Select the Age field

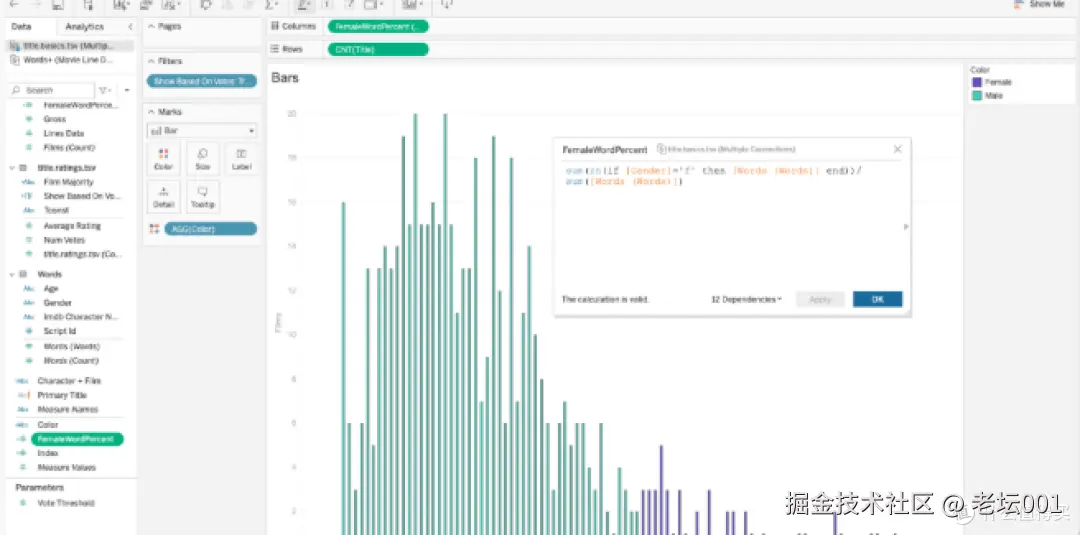pos(51,289)
